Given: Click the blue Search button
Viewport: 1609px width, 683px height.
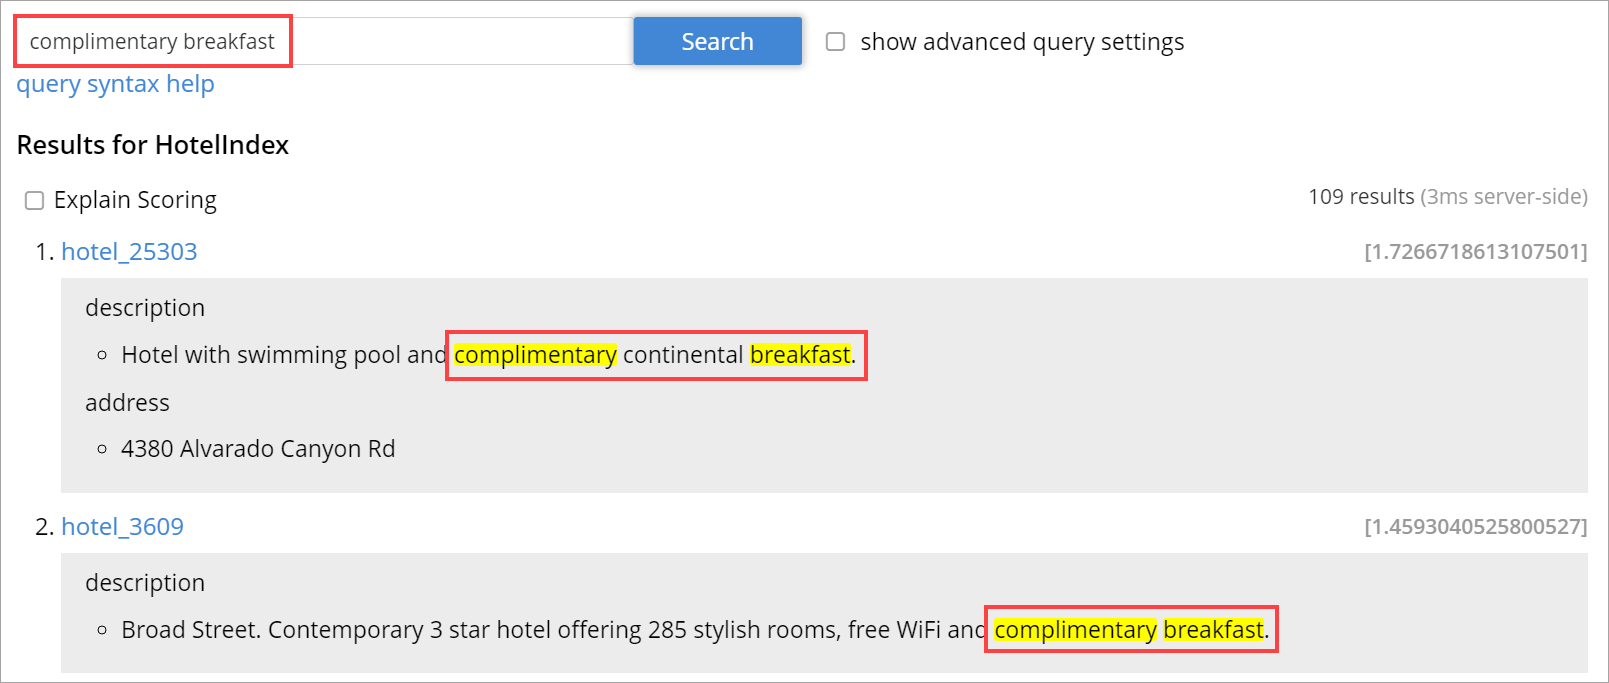Looking at the screenshot, I should click(717, 41).
